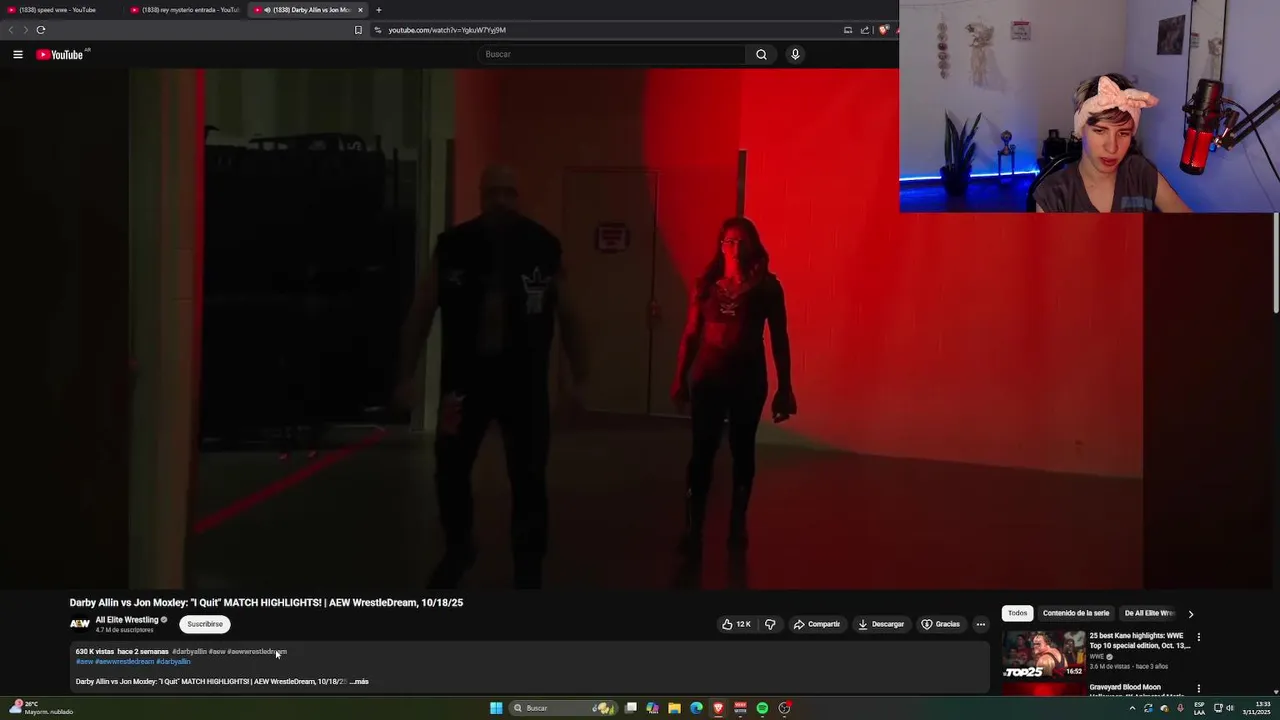
Task: Open the weather widget showing 26°C
Action: coord(40,708)
